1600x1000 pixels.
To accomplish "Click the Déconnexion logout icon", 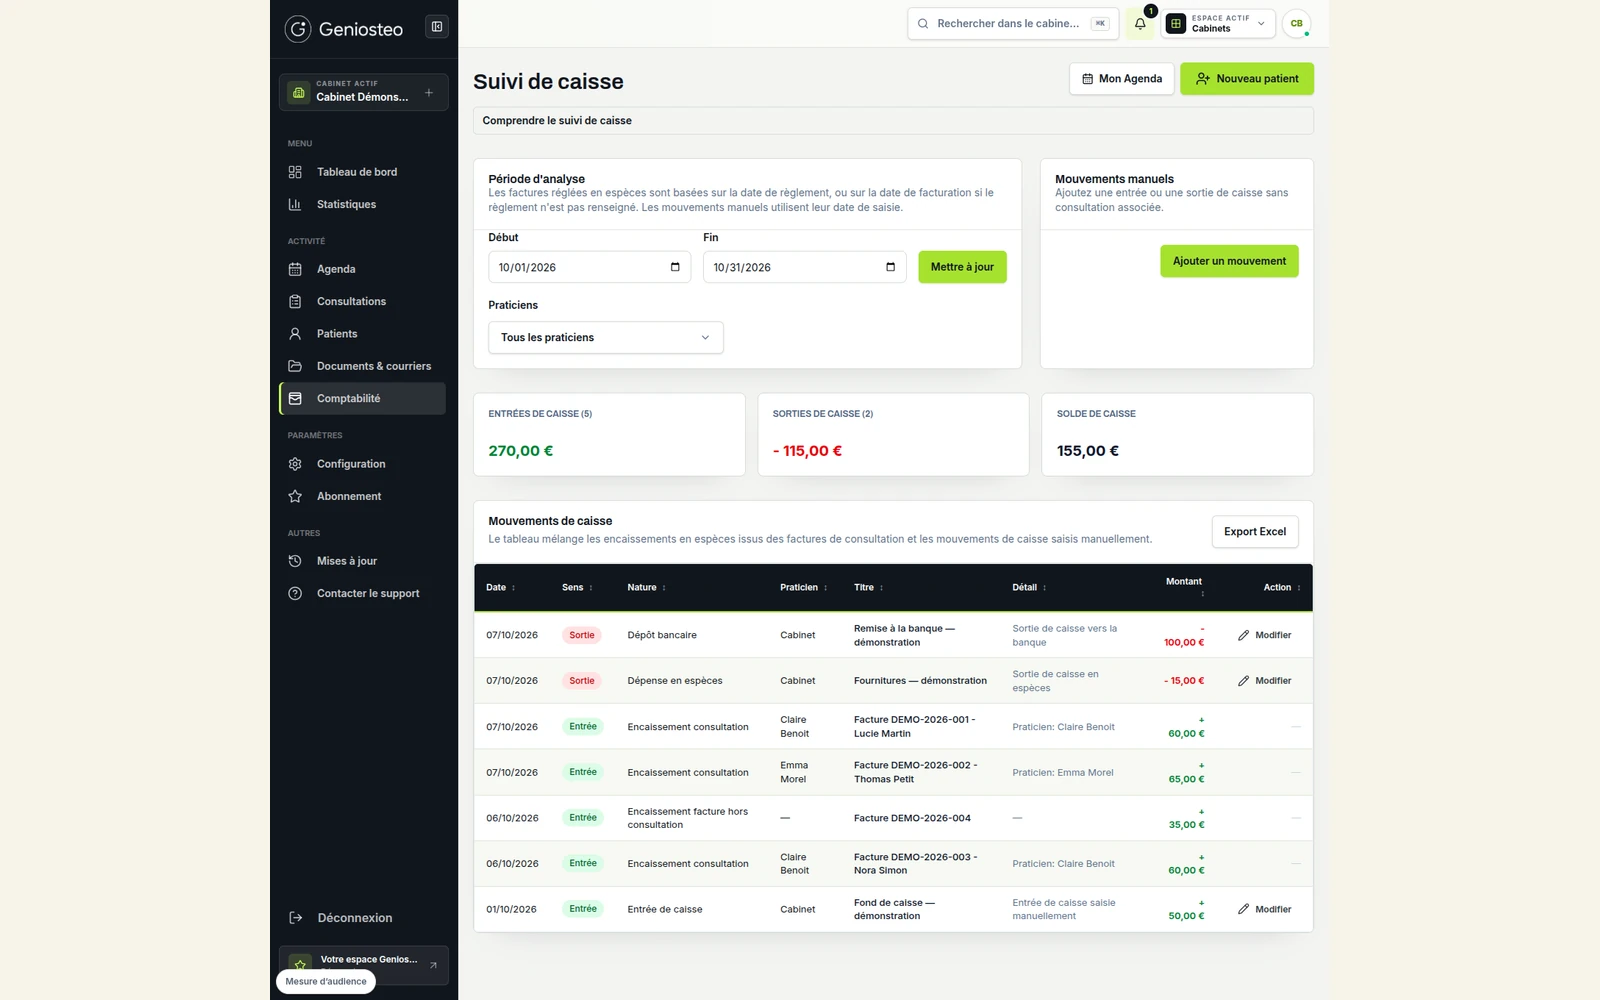I will pos(295,918).
